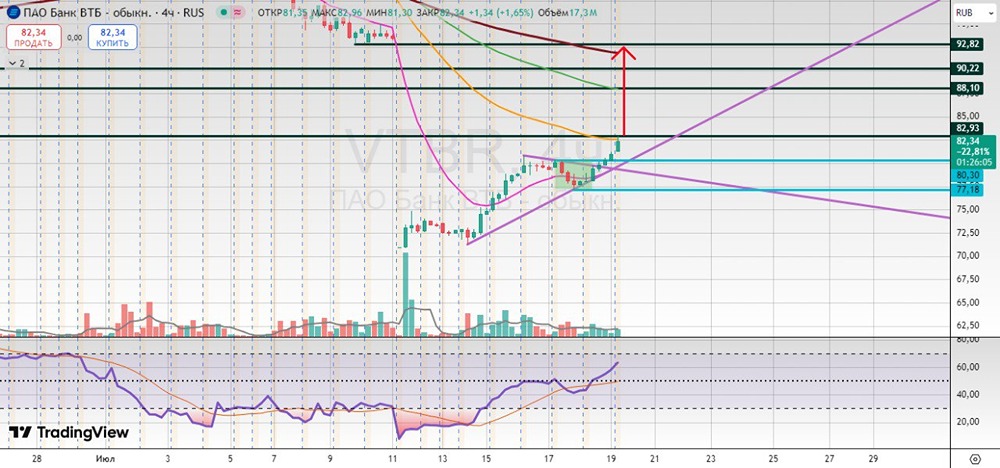The width and height of the screenshot is (1000, 468).
Task: Click the Июл label on time axis
Action: (103, 458)
